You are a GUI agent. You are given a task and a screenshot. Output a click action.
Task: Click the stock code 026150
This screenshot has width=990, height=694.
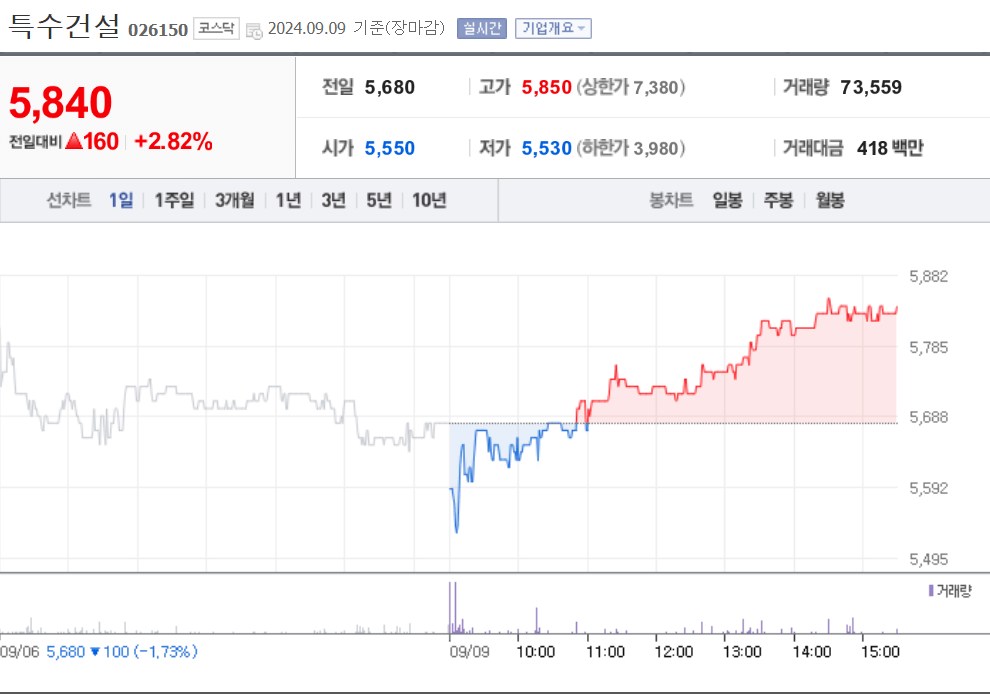click(158, 30)
